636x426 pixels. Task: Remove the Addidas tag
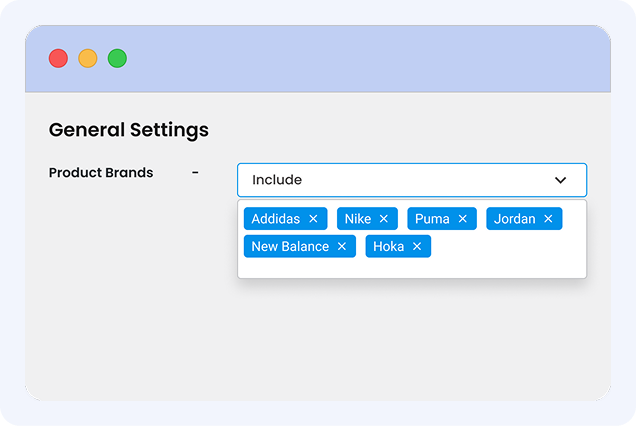pyautogui.click(x=313, y=219)
